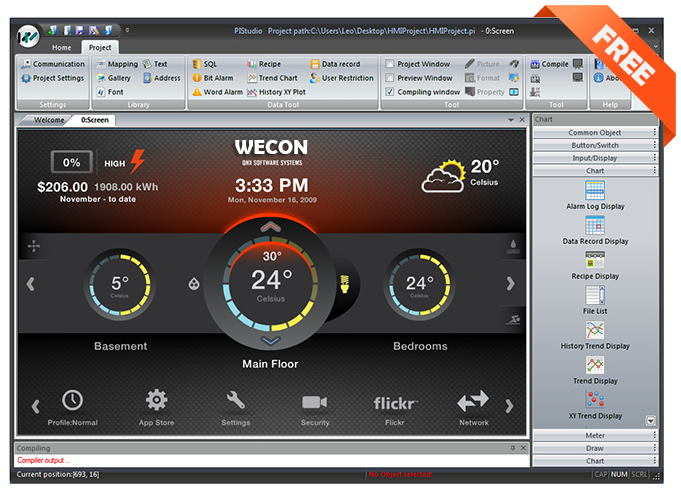Select the File List object
Screen dimensions: 681x493
point(595,300)
